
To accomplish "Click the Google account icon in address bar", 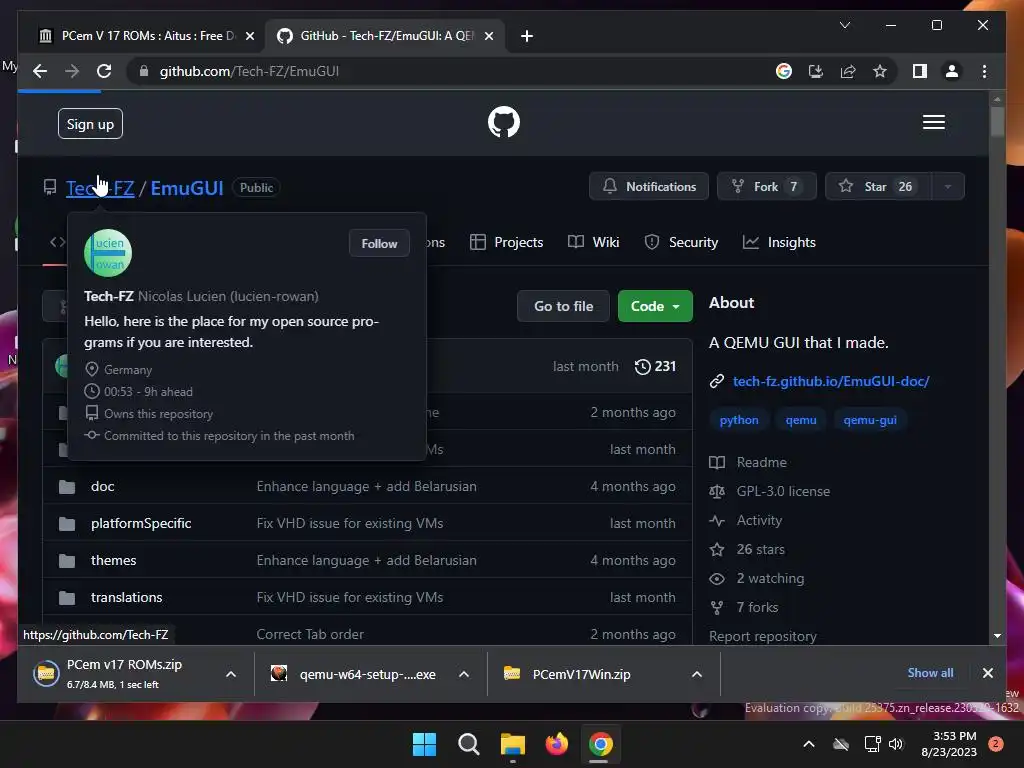I will click(x=784, y=71).
